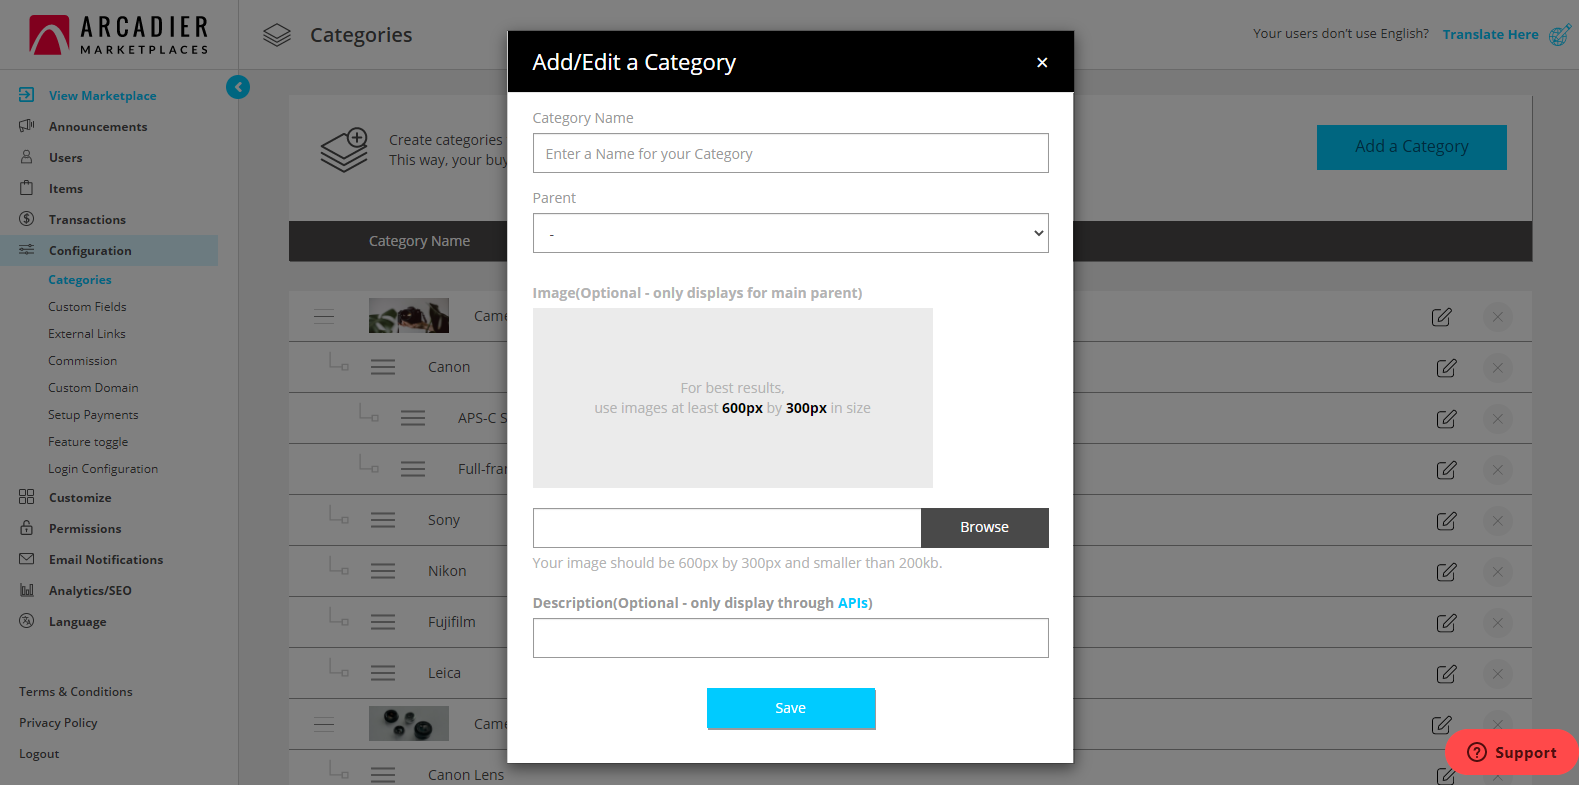Delete the Sony category
Viewport: 1579px width, 785px height.
(x=1497, y=521)
